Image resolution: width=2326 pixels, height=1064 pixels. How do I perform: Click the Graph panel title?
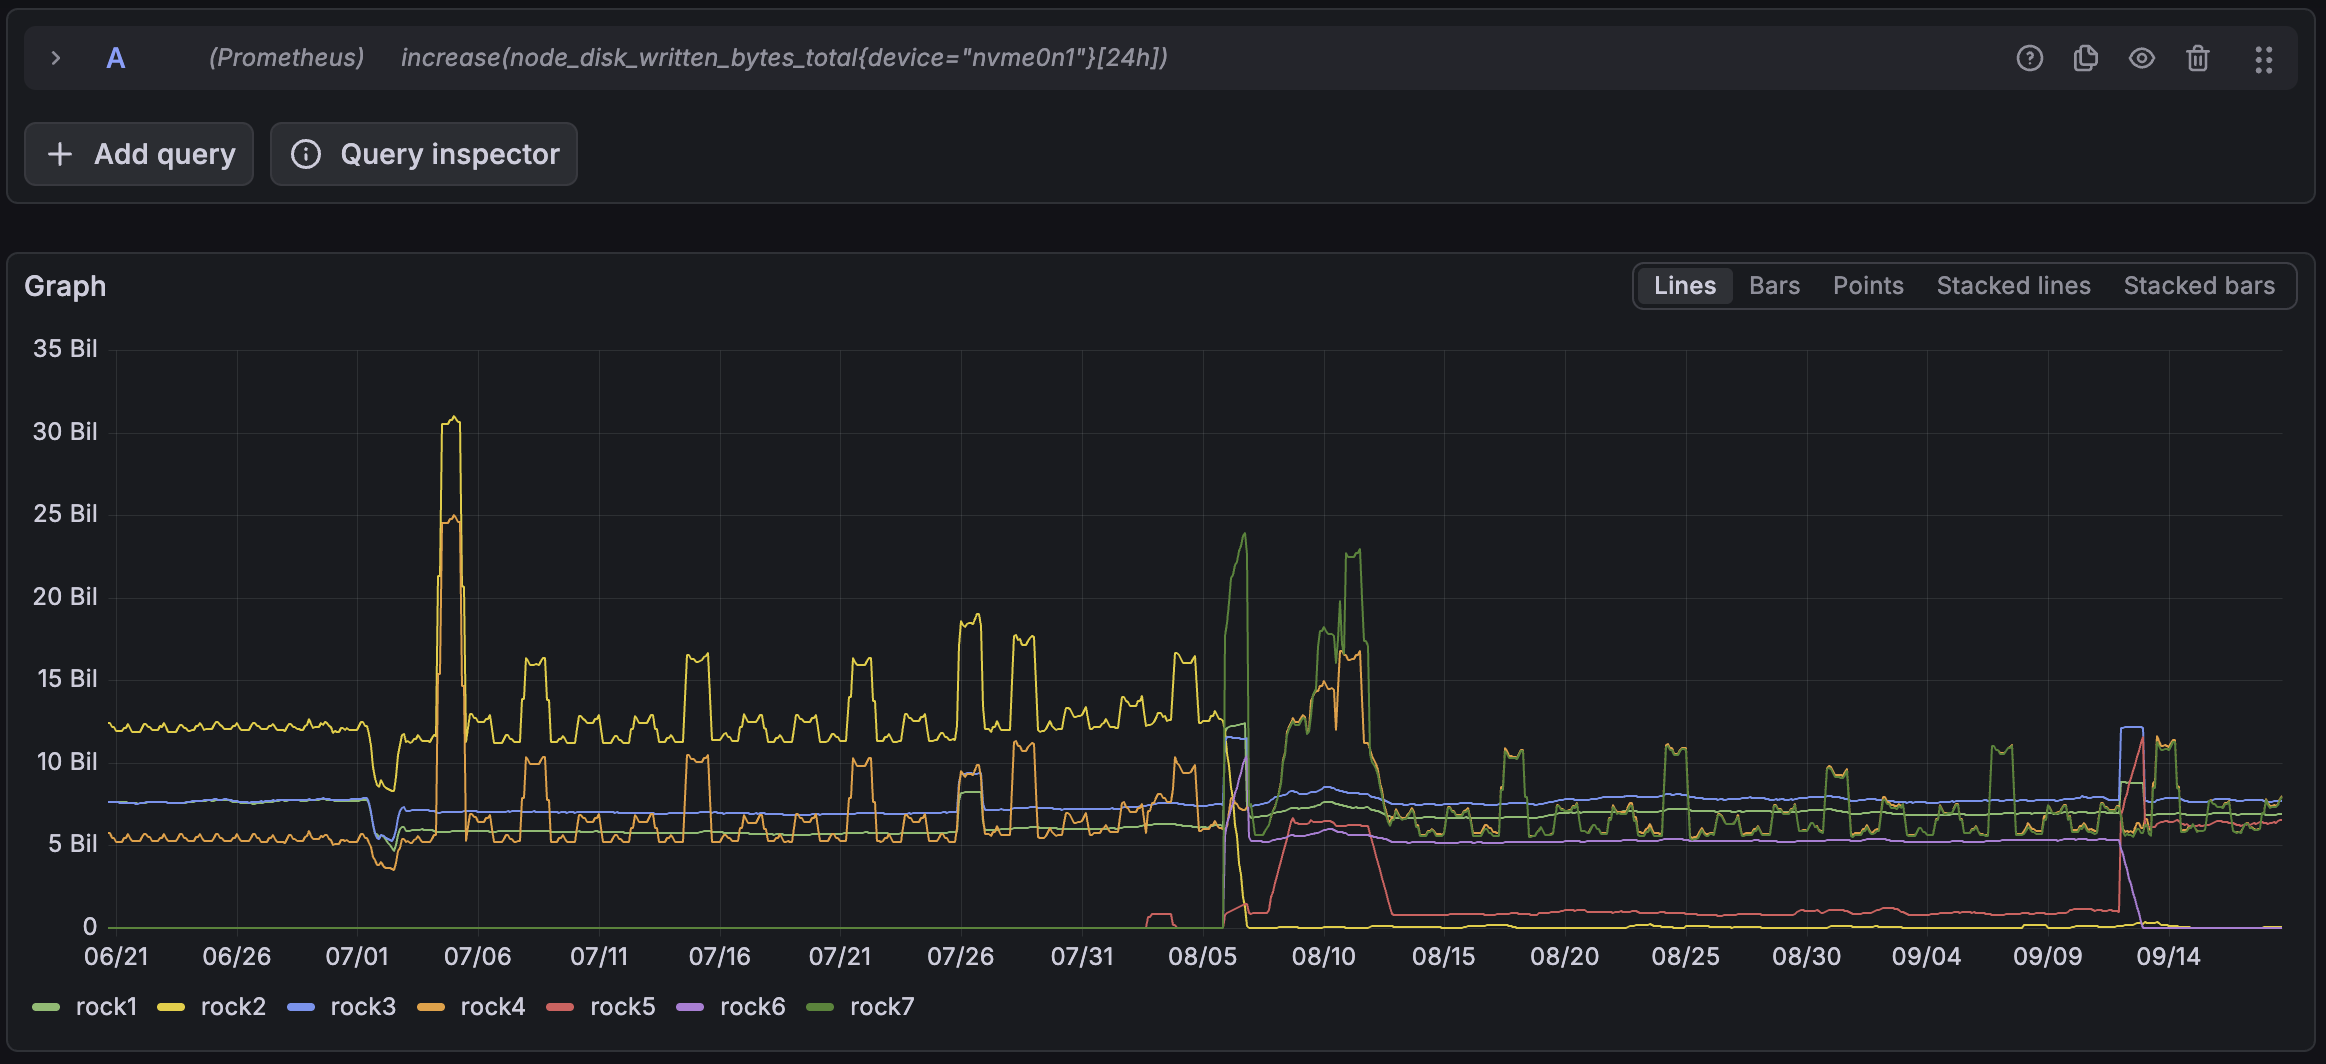click(x=65, y=286)
